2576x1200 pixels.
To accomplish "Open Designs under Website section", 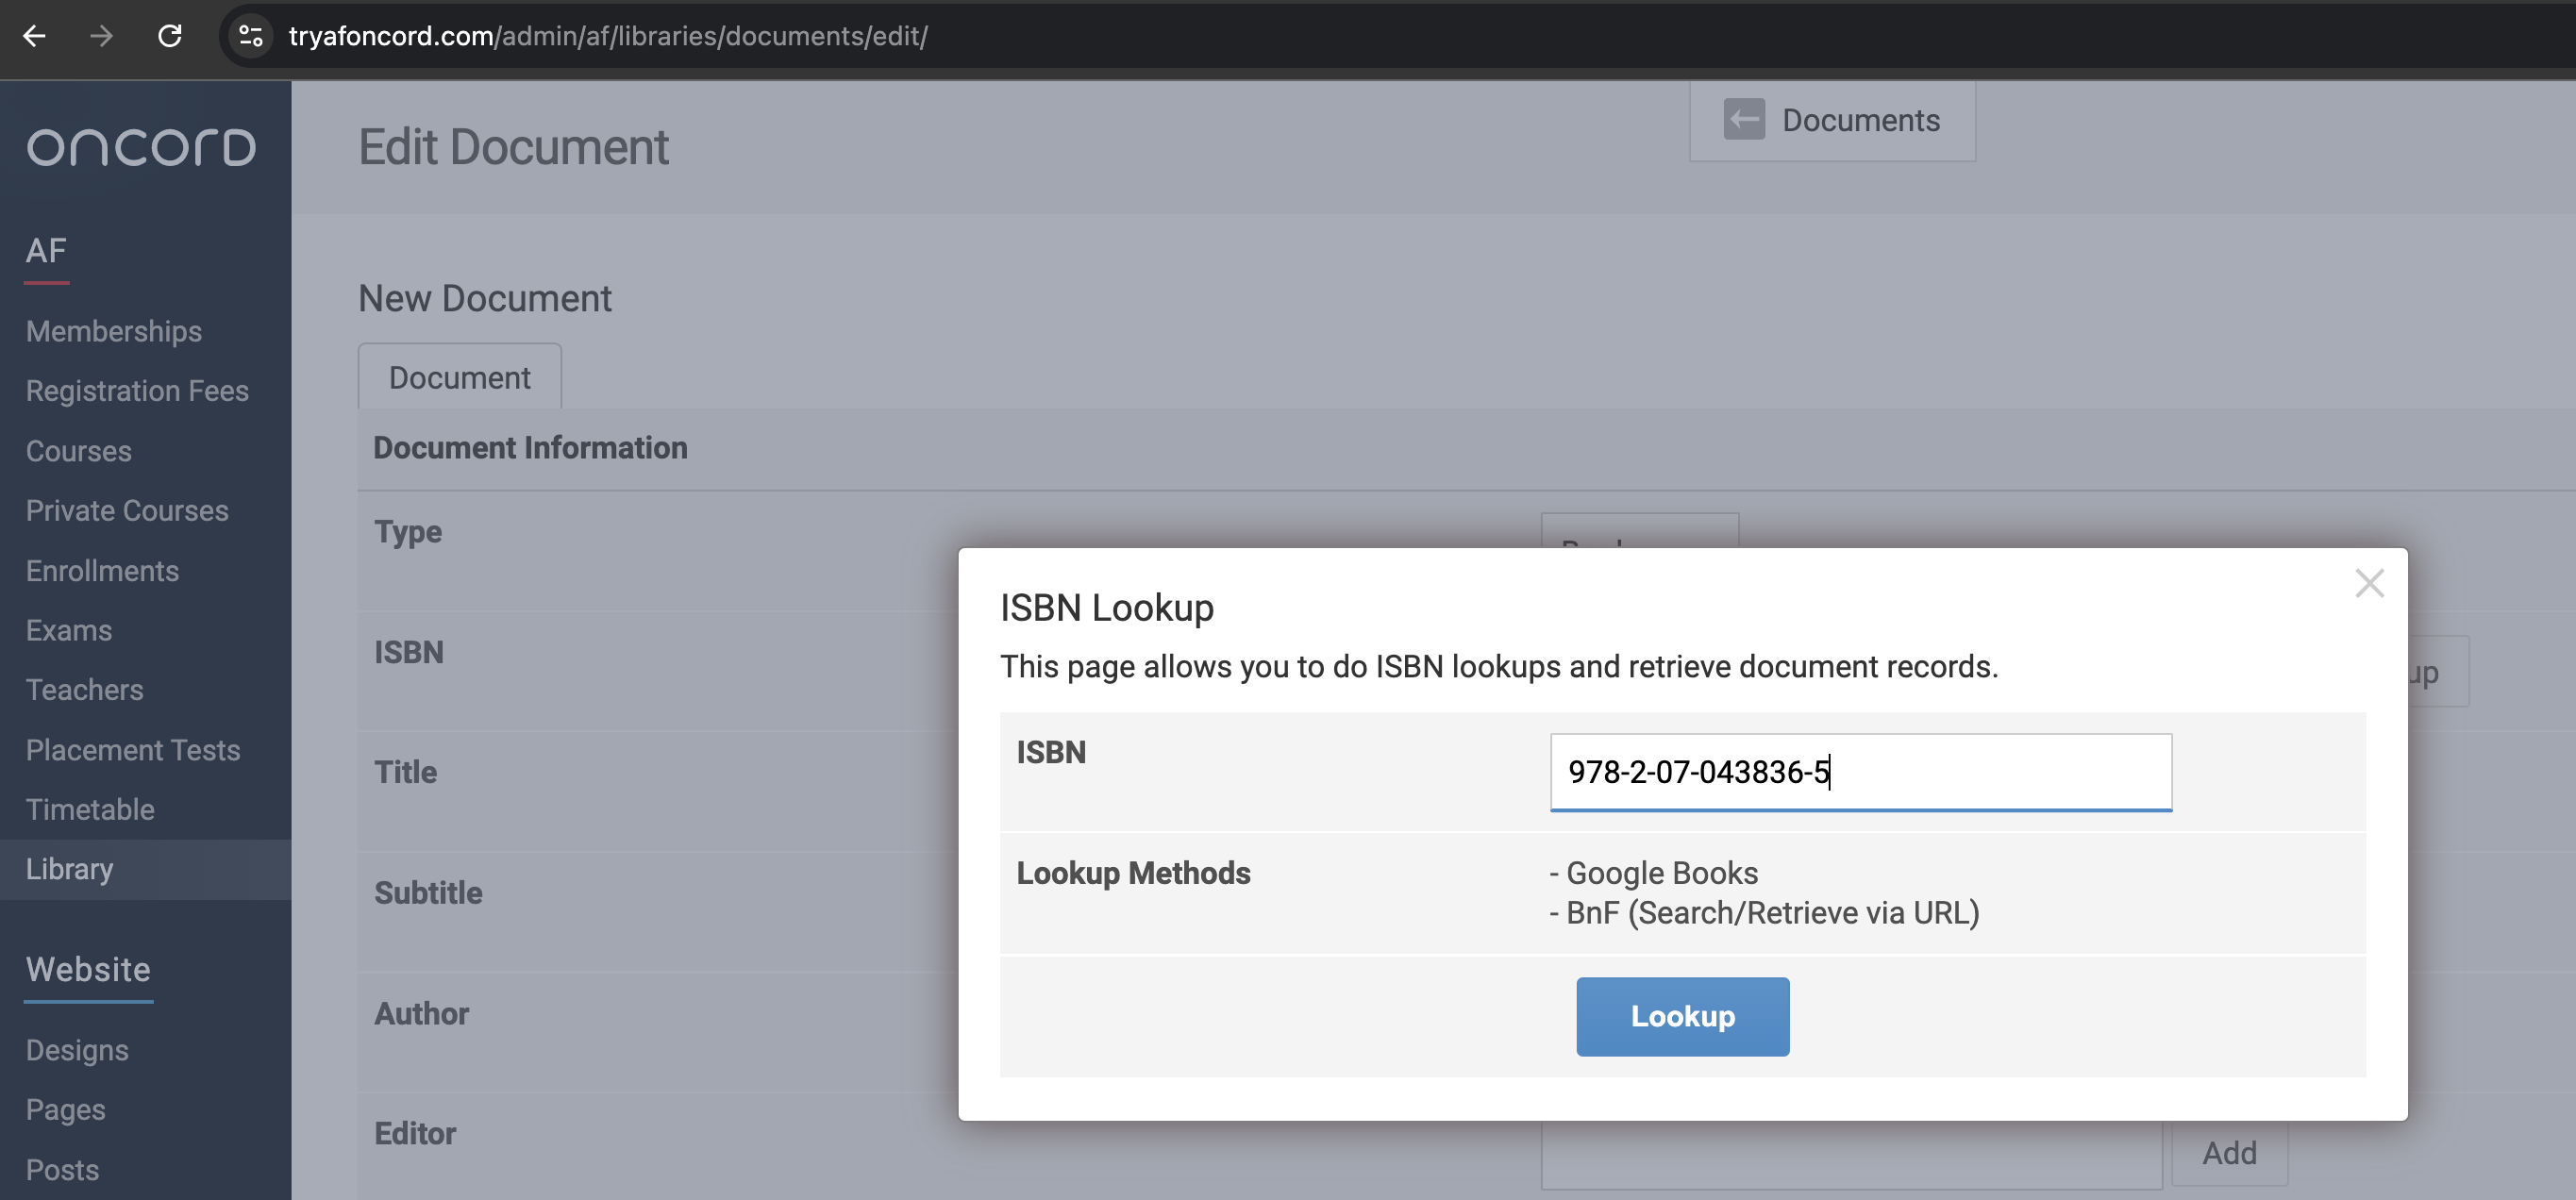I will pos(77,1050).
